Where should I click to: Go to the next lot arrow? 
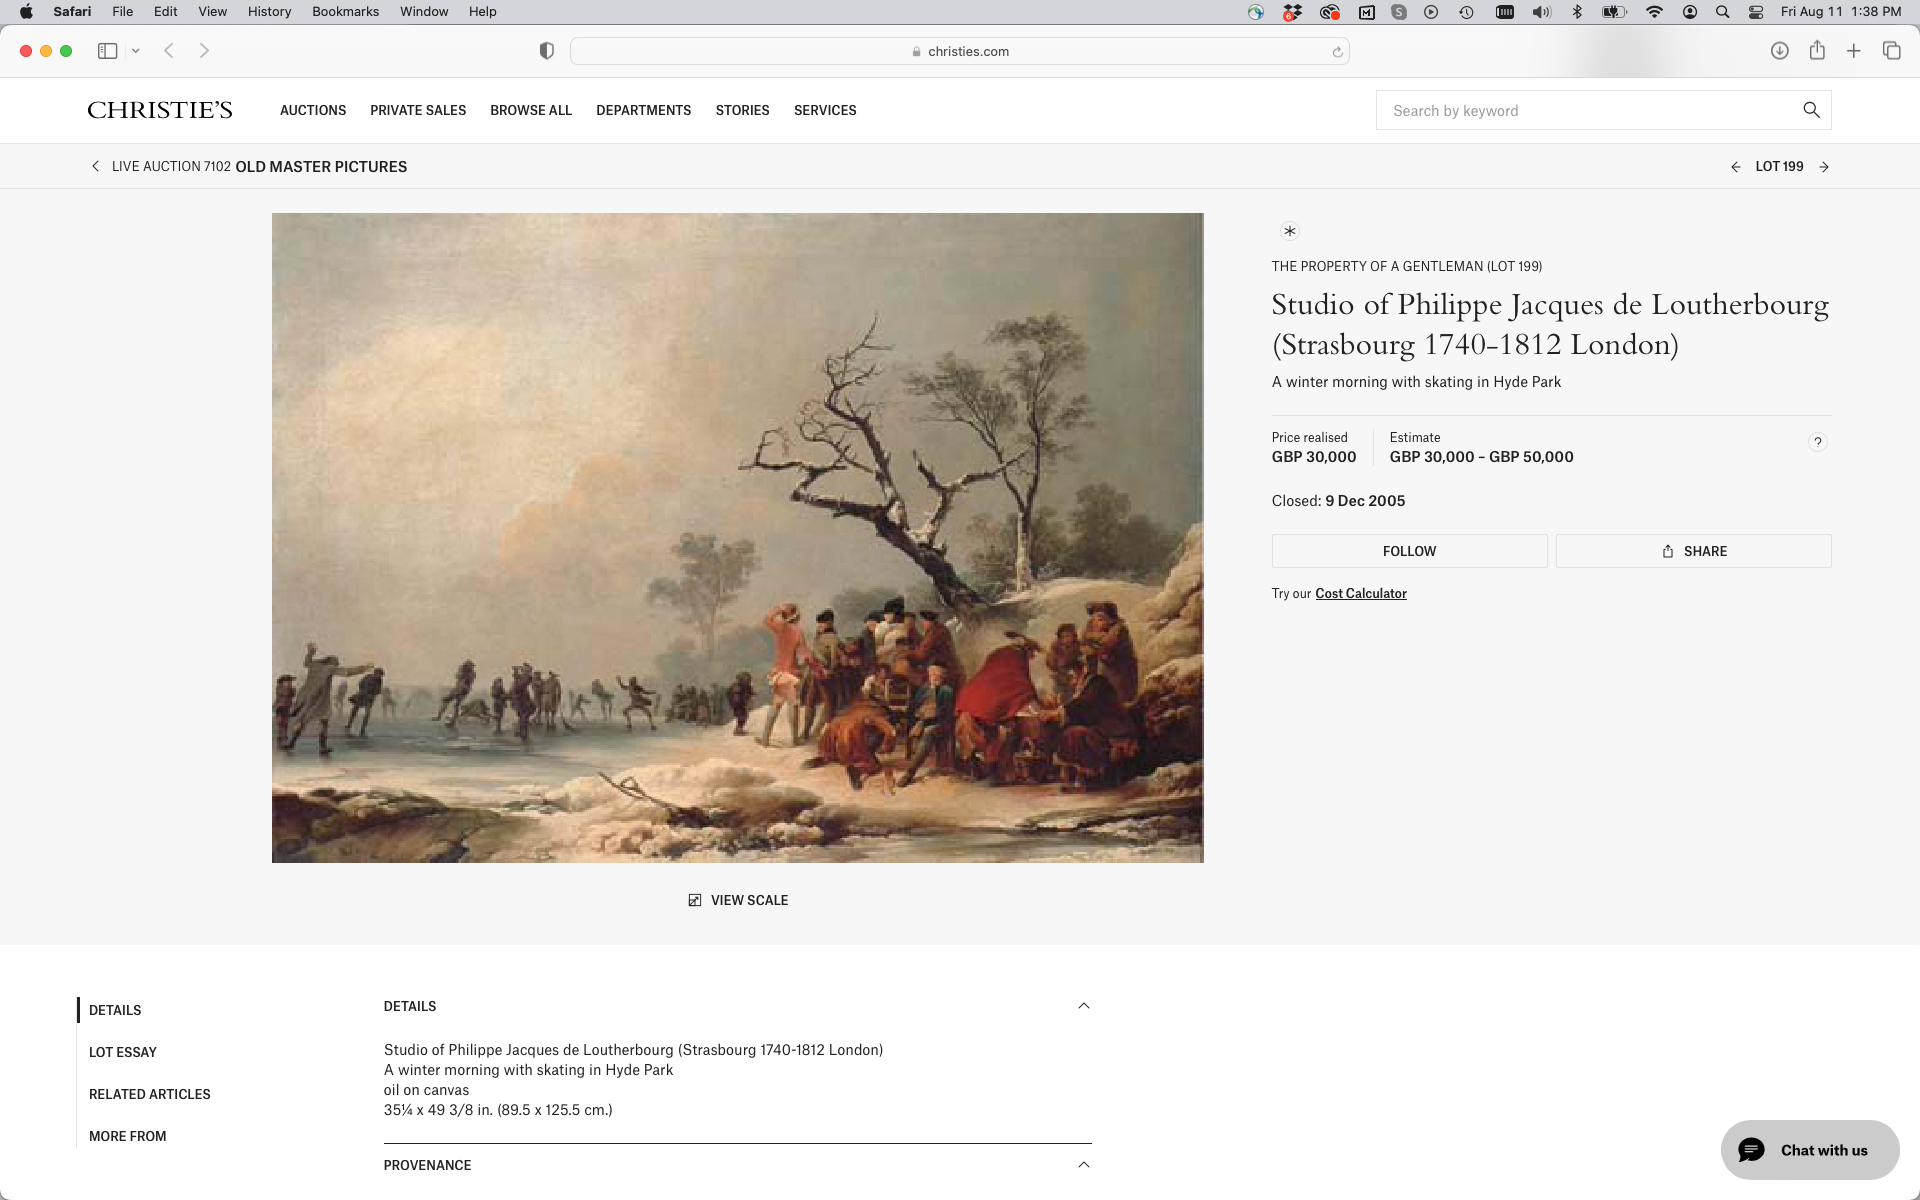[1824, 167]
